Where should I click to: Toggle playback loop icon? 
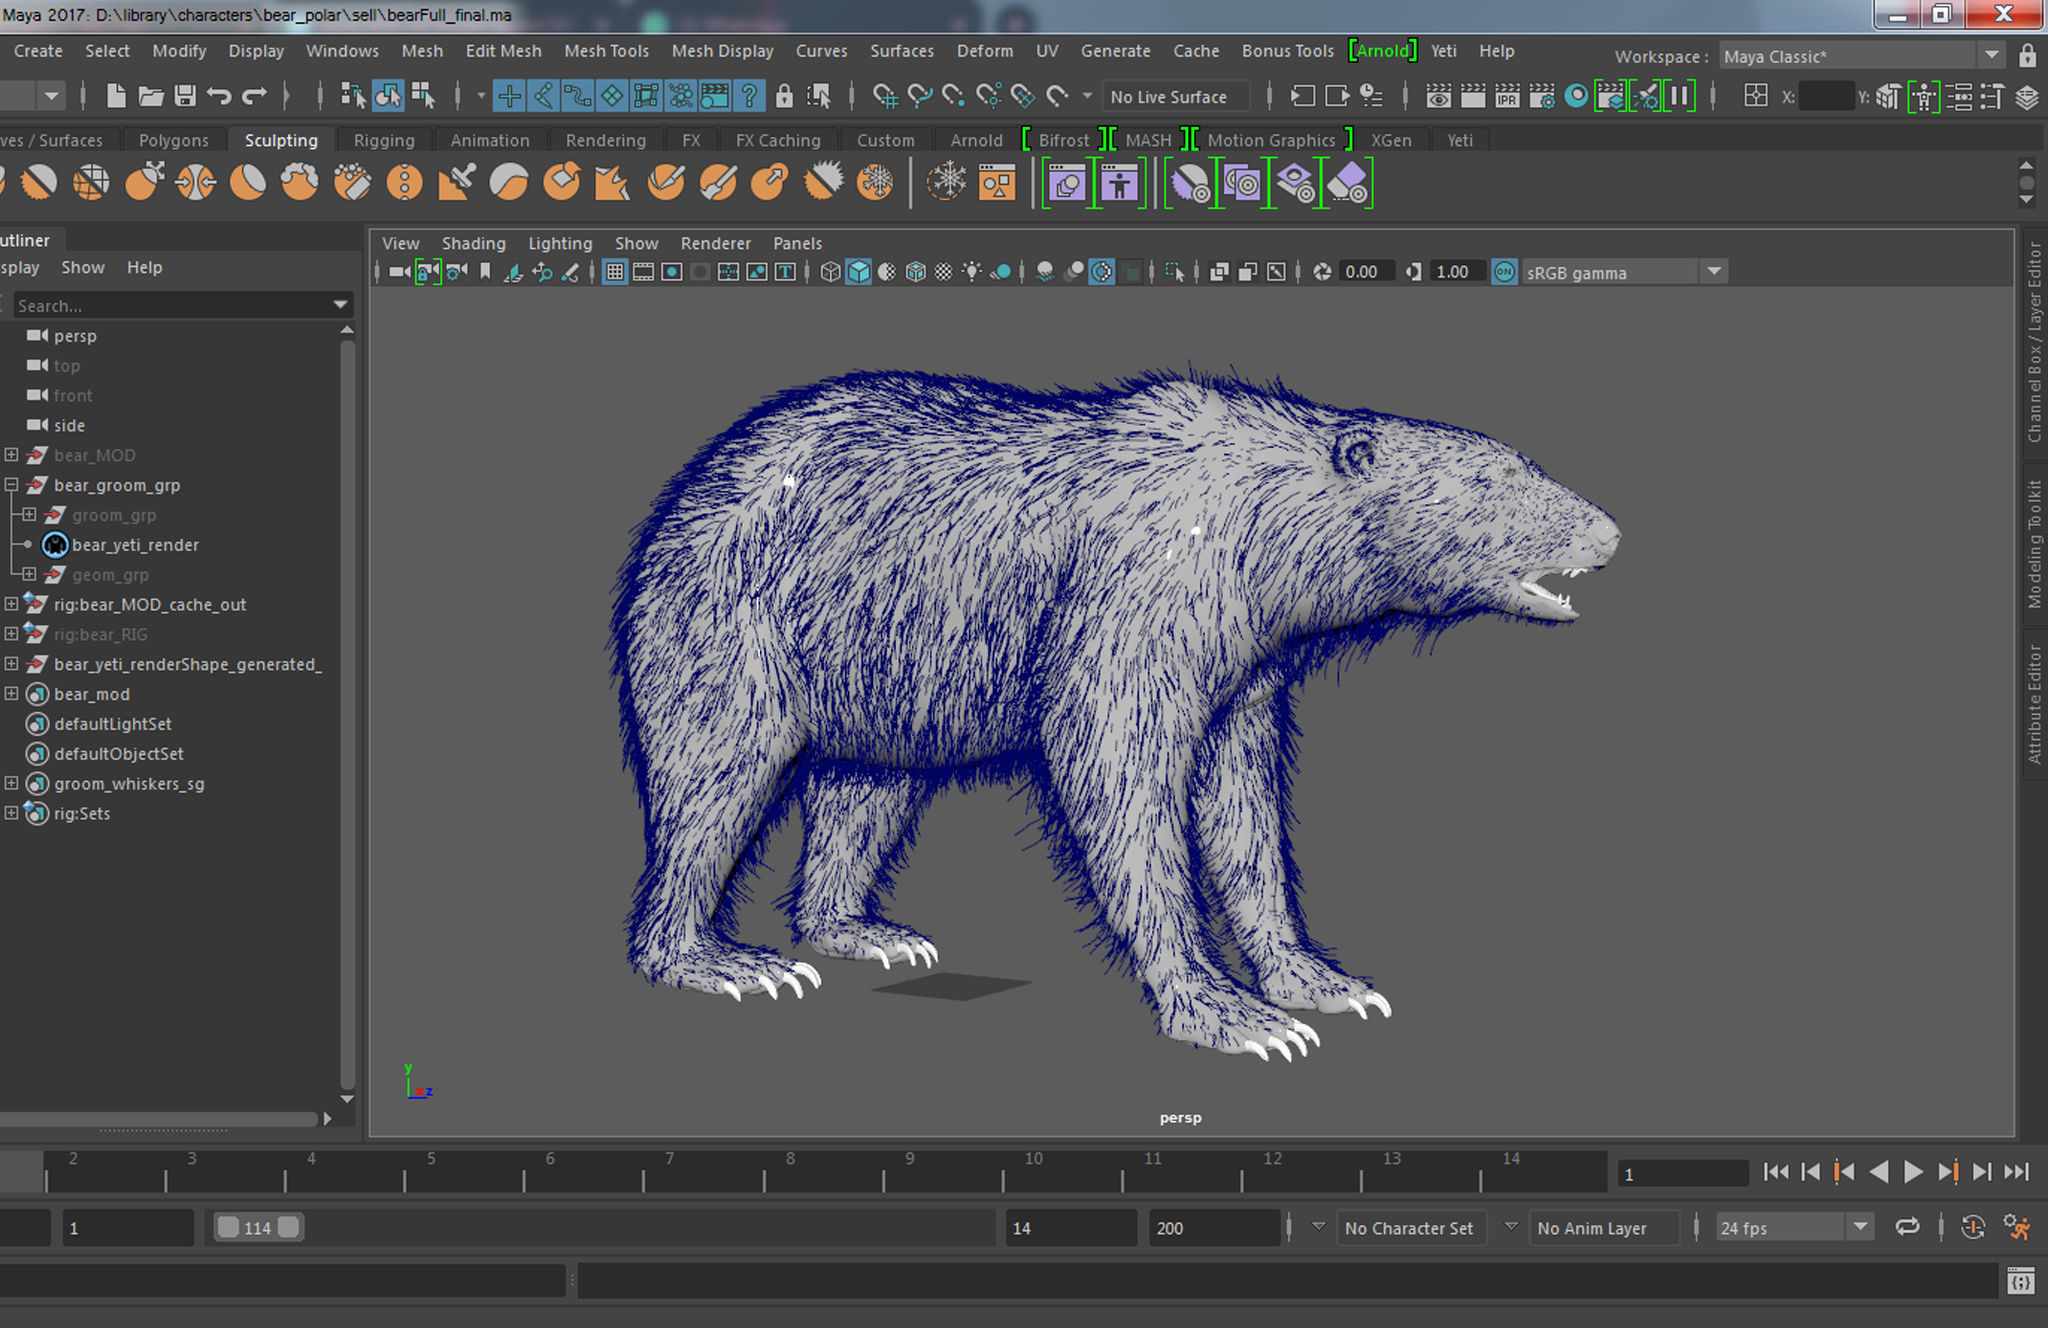pyautogui.click(x=1908, y=1227)
